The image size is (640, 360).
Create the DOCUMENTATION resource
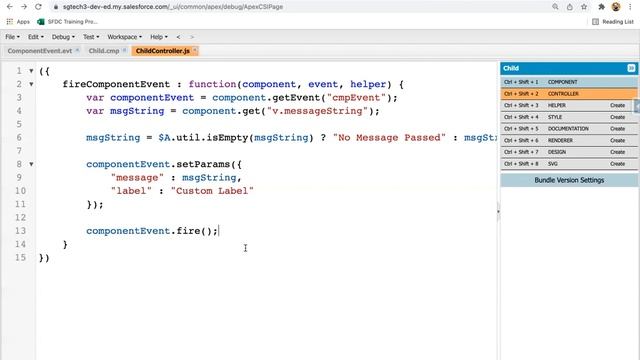pyautogui.click(x=617, y=129)
